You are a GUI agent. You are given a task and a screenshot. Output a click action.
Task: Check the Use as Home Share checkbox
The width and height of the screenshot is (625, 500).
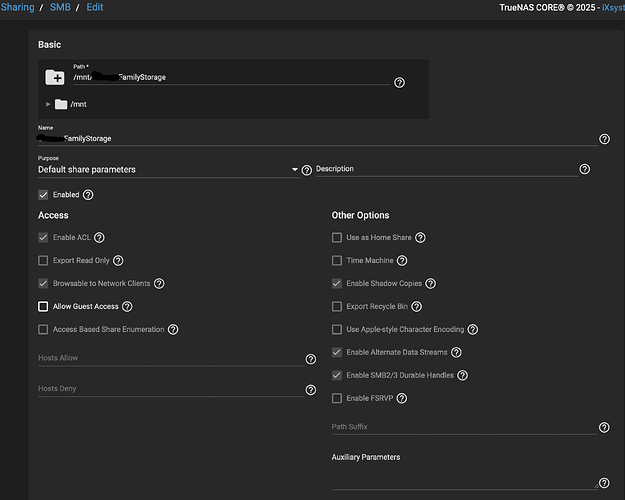coord(337,238)
